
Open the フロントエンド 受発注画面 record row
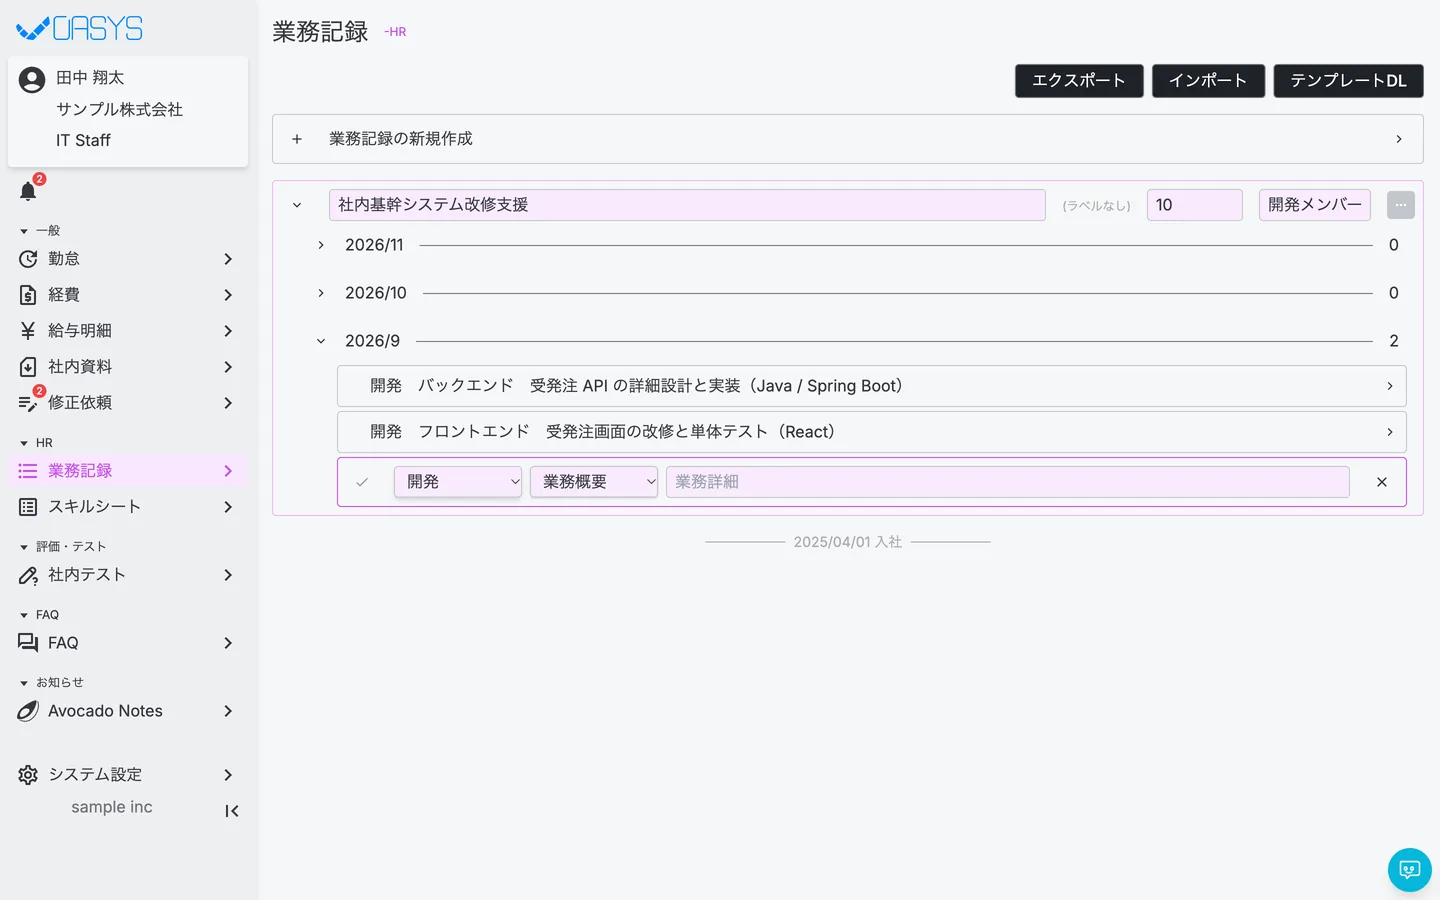click(x=872, y=432)
